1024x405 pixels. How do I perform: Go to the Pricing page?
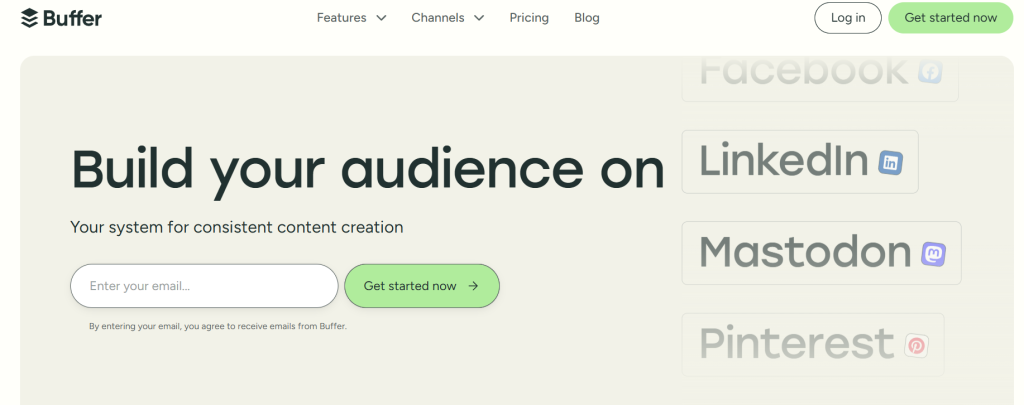pyautogui.click(x=529, y=18)
